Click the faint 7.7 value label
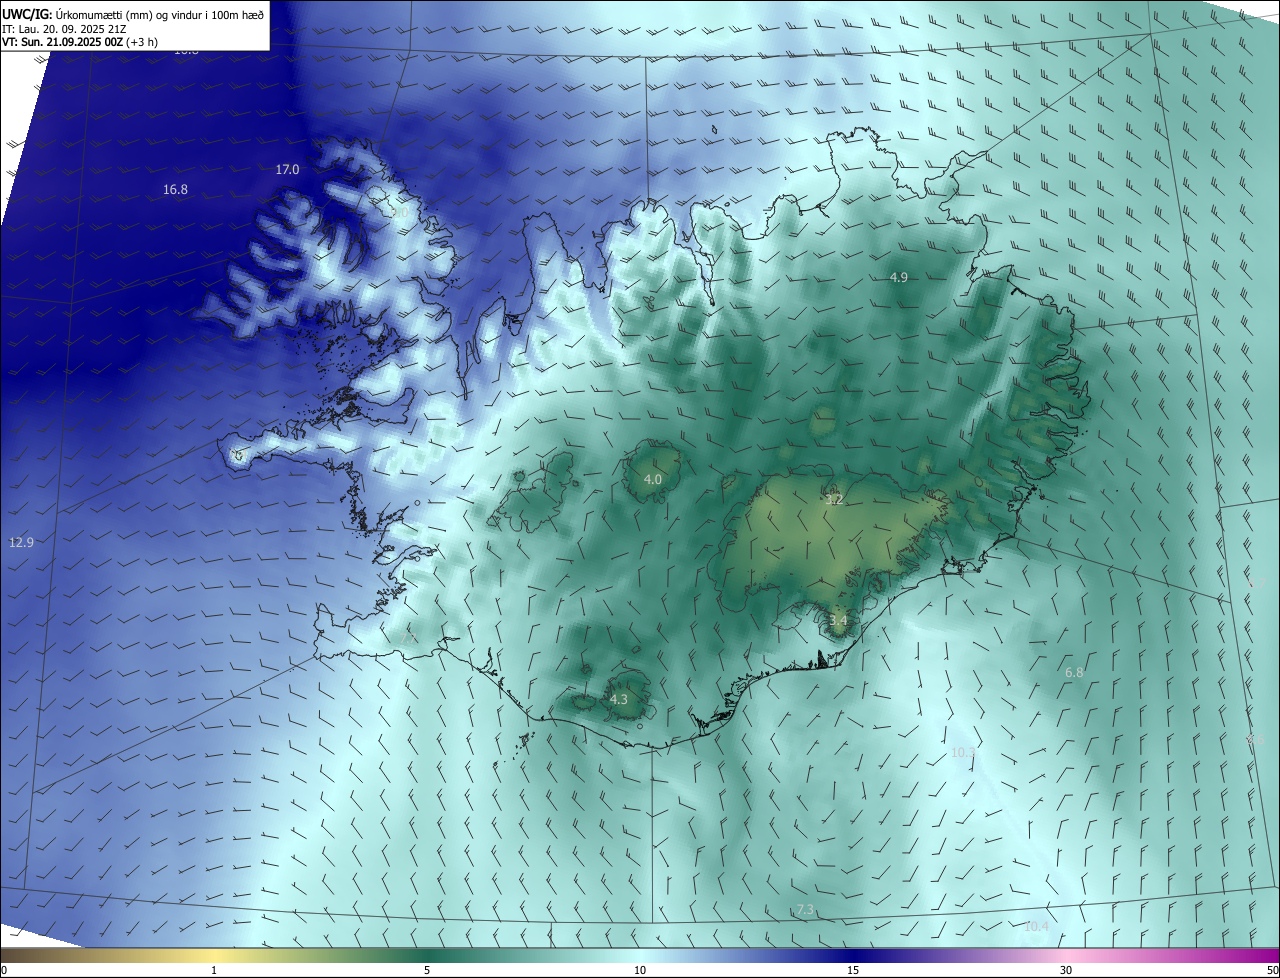The image size is (1280, 978). (409, 637)
